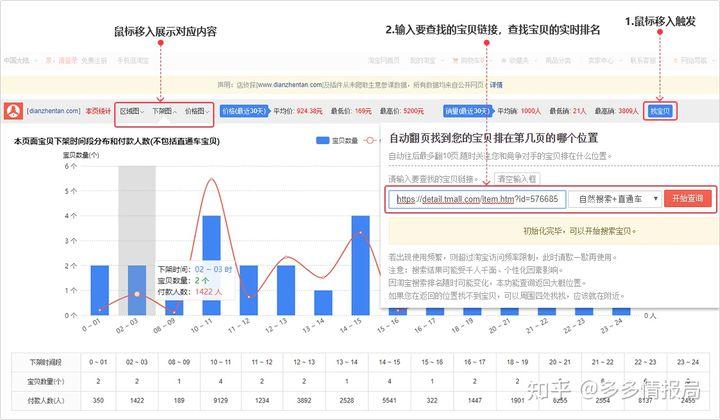
Task: Click the average sales value 1000人
Action: [531, 111]
